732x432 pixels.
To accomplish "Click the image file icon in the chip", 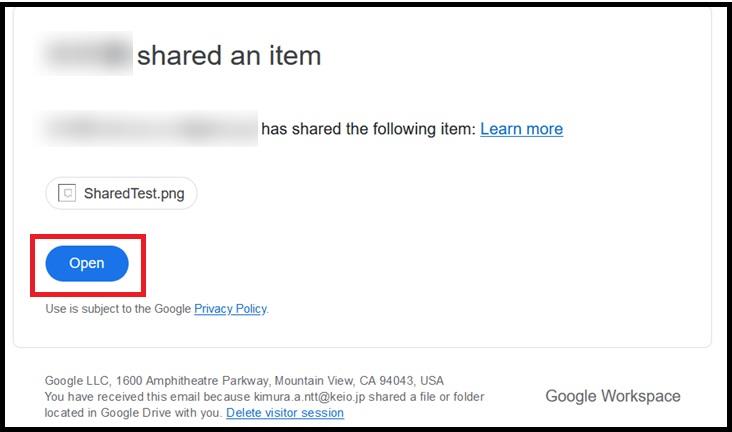I will coord(67,193).
